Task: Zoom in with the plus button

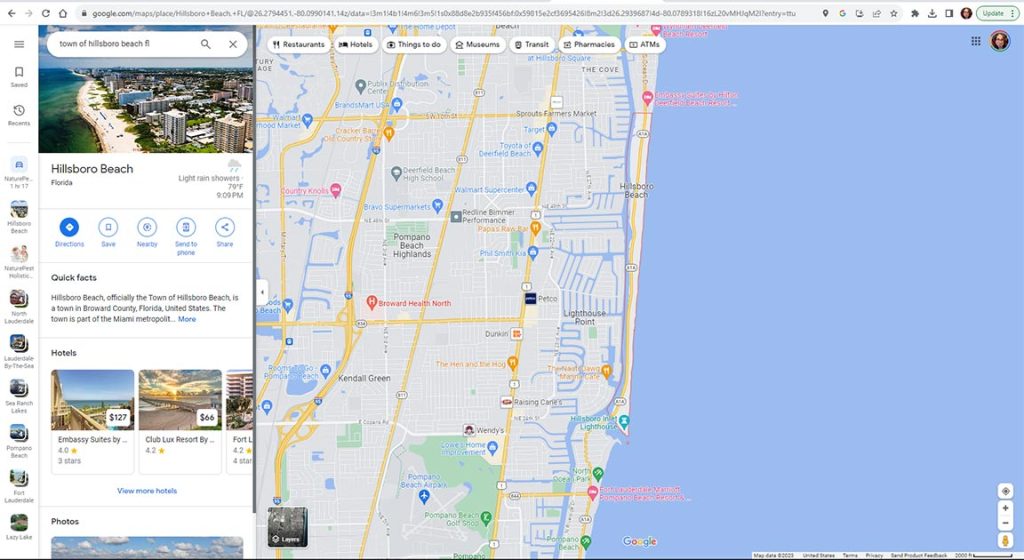Action: coord(1005,508)
